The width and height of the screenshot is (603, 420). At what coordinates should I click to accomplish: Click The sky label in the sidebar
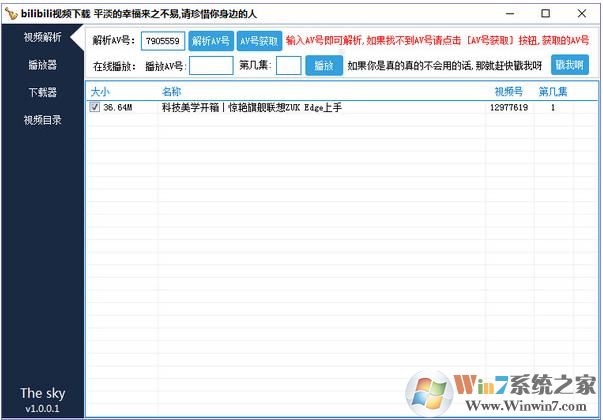coord(42,393)
